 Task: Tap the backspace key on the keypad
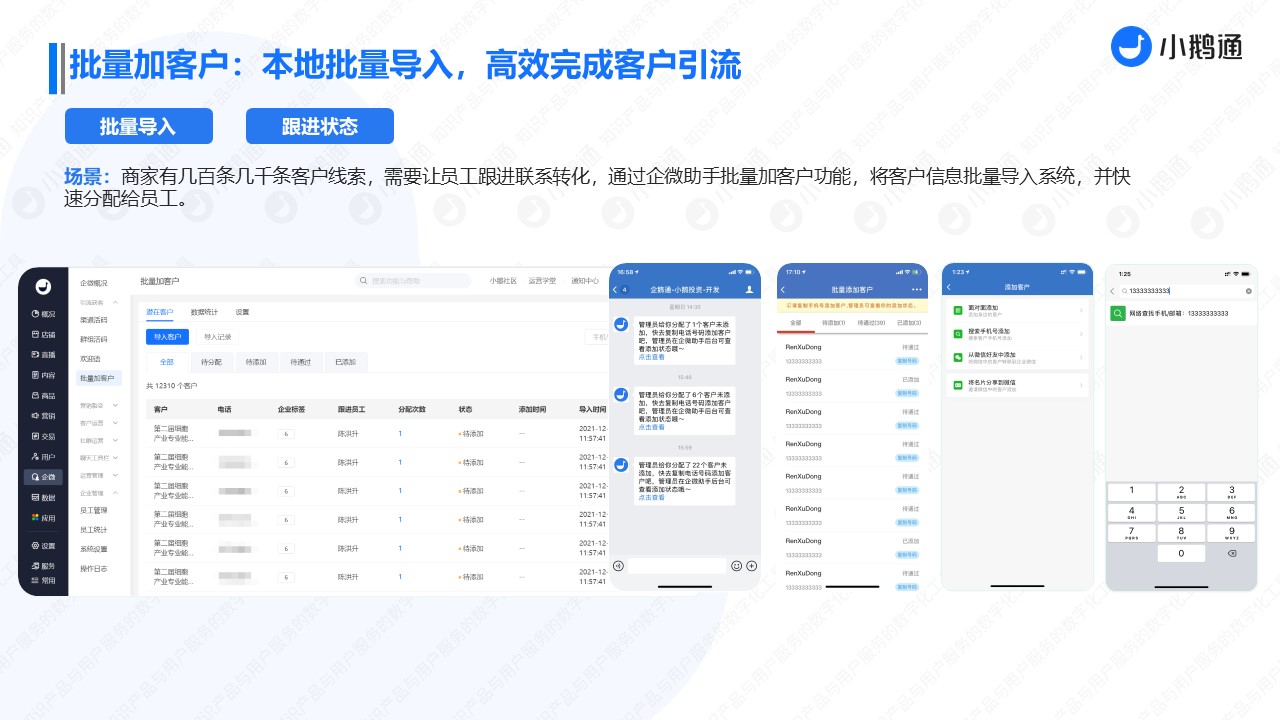coord(1231,553)
